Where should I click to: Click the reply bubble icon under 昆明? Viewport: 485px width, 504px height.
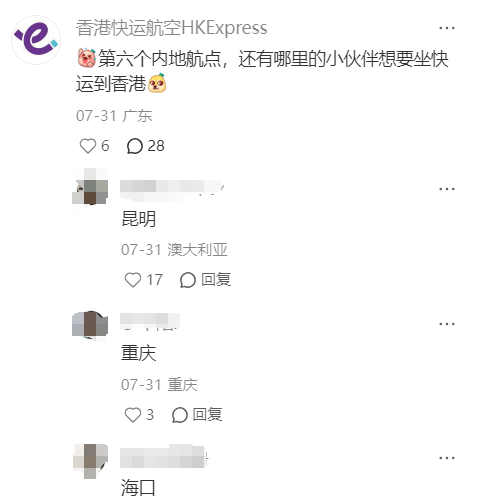click(x=188, y=280)
